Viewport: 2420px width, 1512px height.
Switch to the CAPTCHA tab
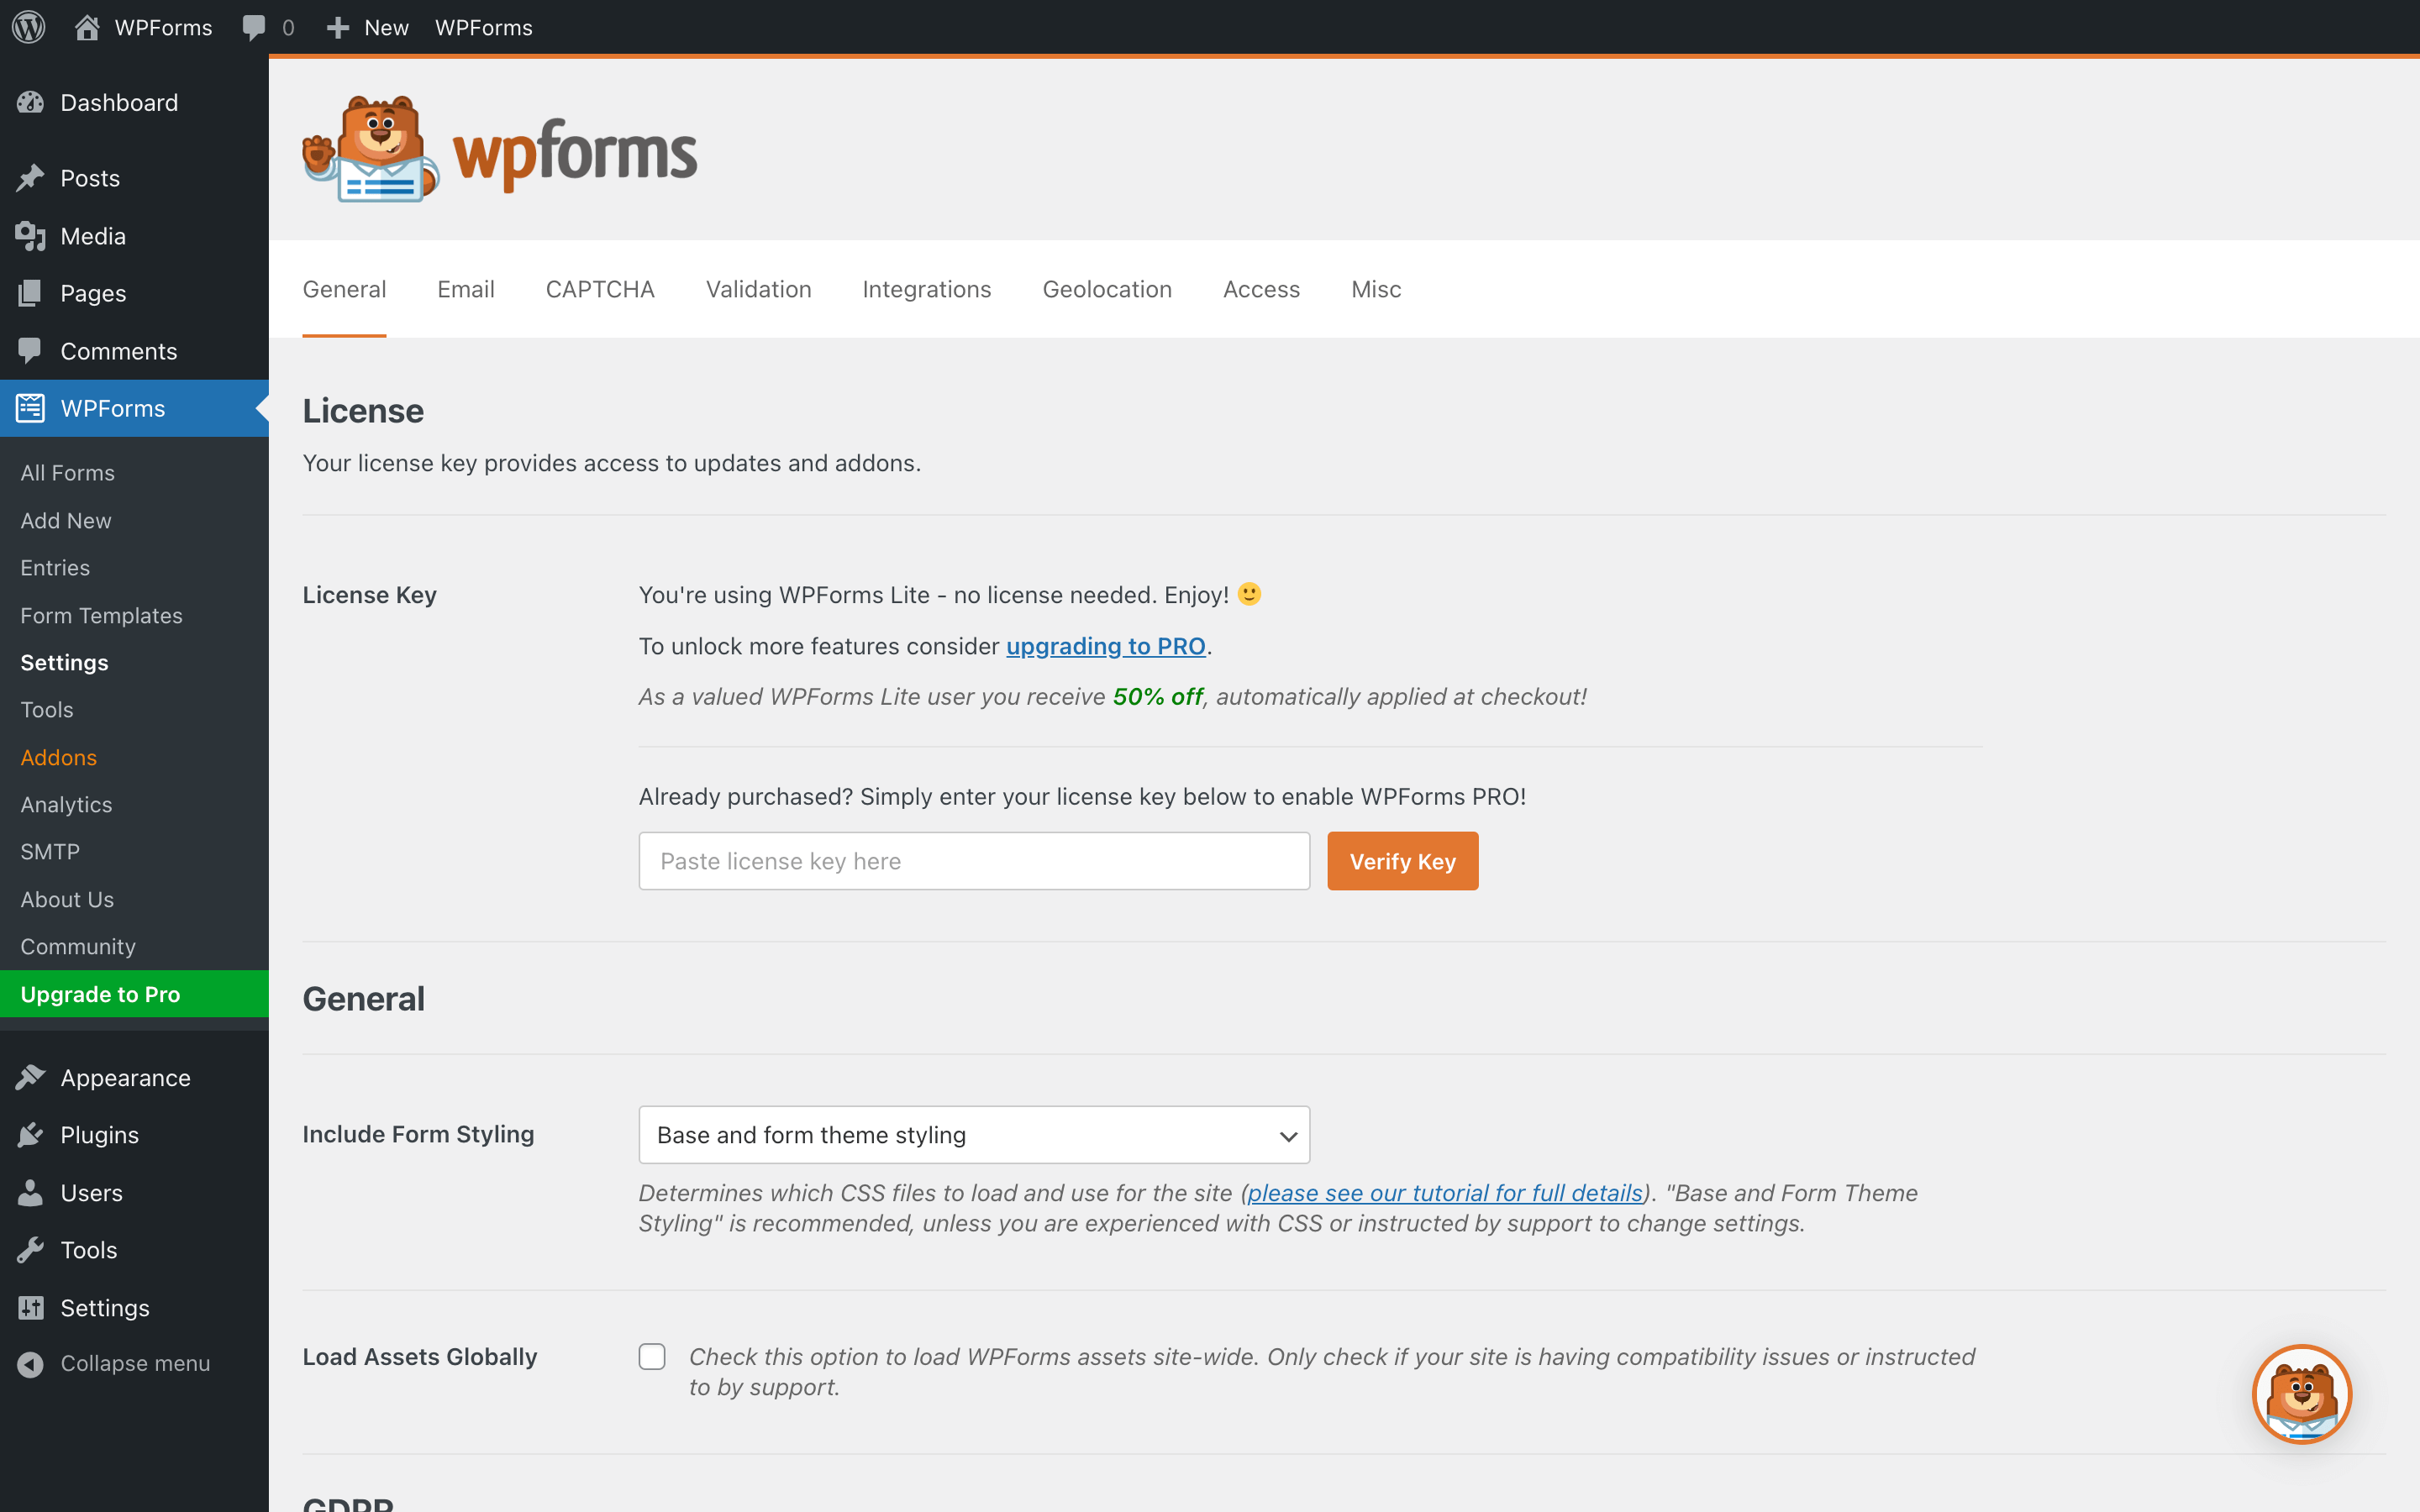[599, 289]
